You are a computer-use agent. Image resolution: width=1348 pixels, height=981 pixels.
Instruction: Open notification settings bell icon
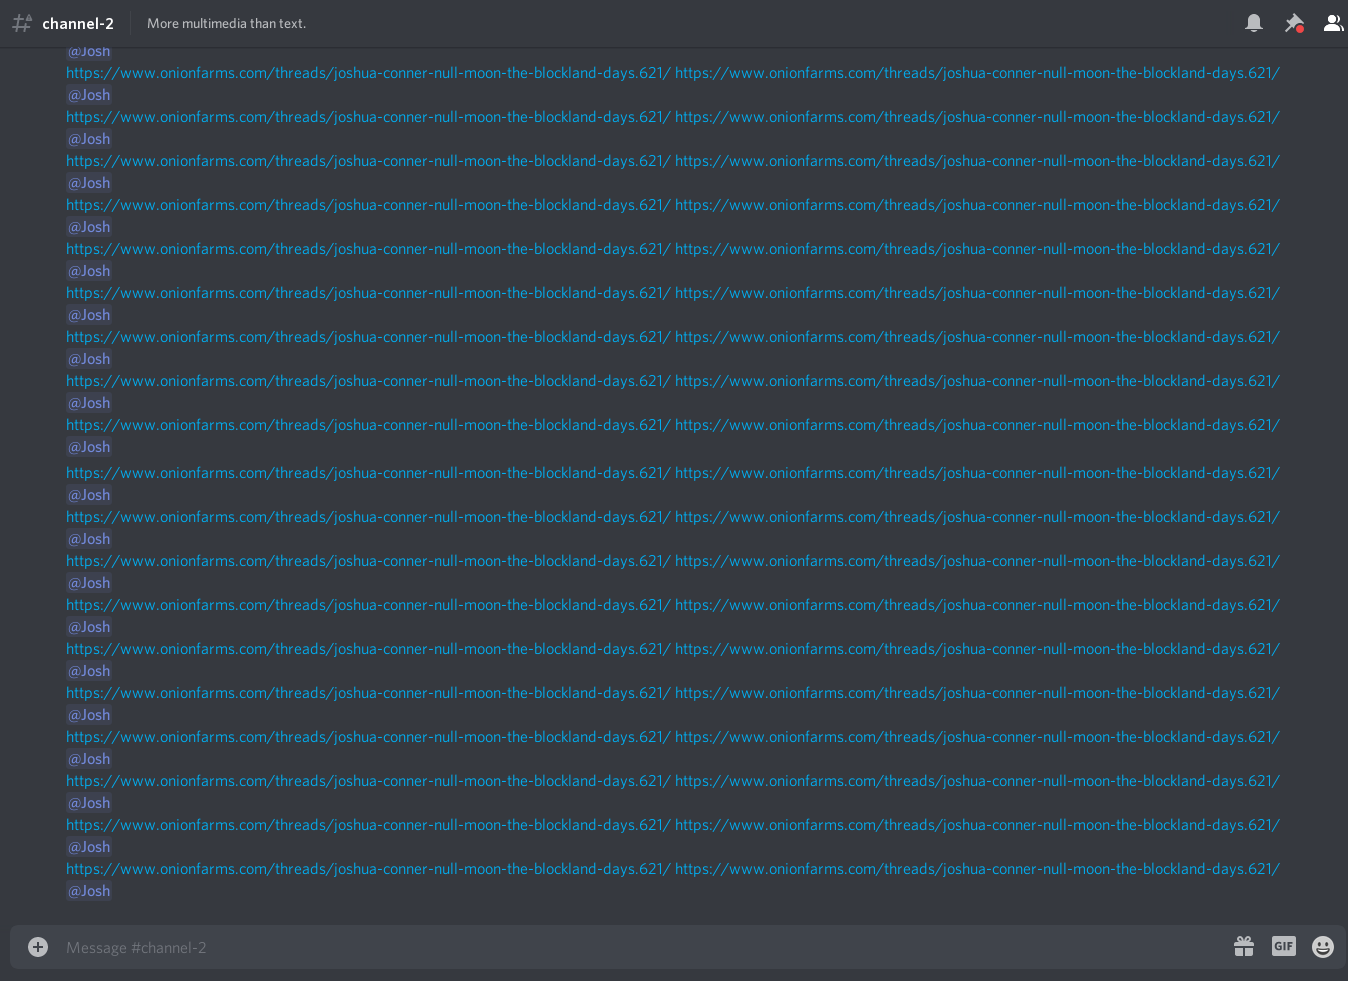(x=1254, y=23)
